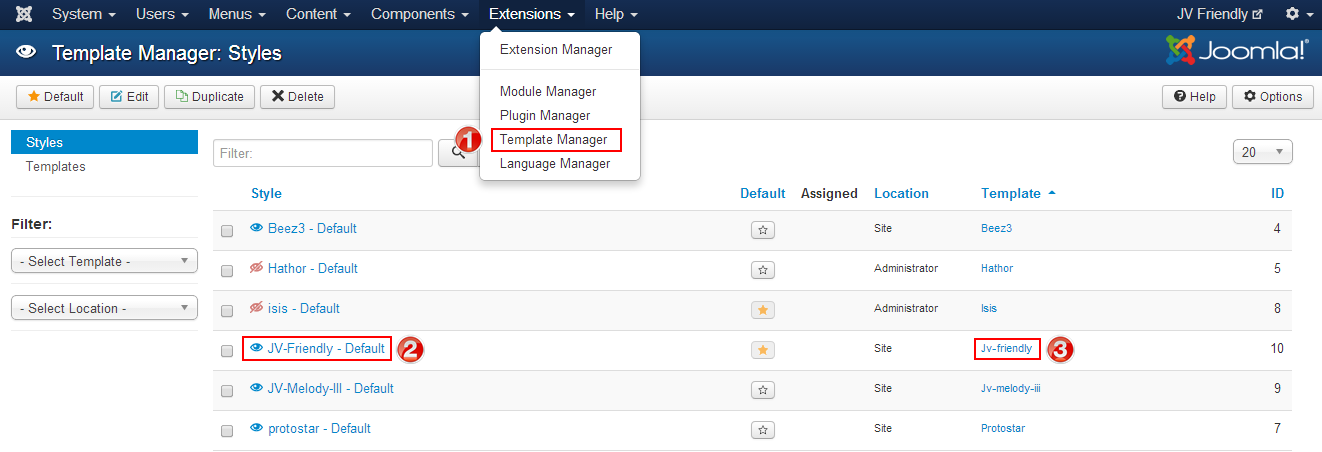Viewport: 1322px width, 452px height.
Task: Select the Hathor - Default row checkbox
Action: click(227, 271)
